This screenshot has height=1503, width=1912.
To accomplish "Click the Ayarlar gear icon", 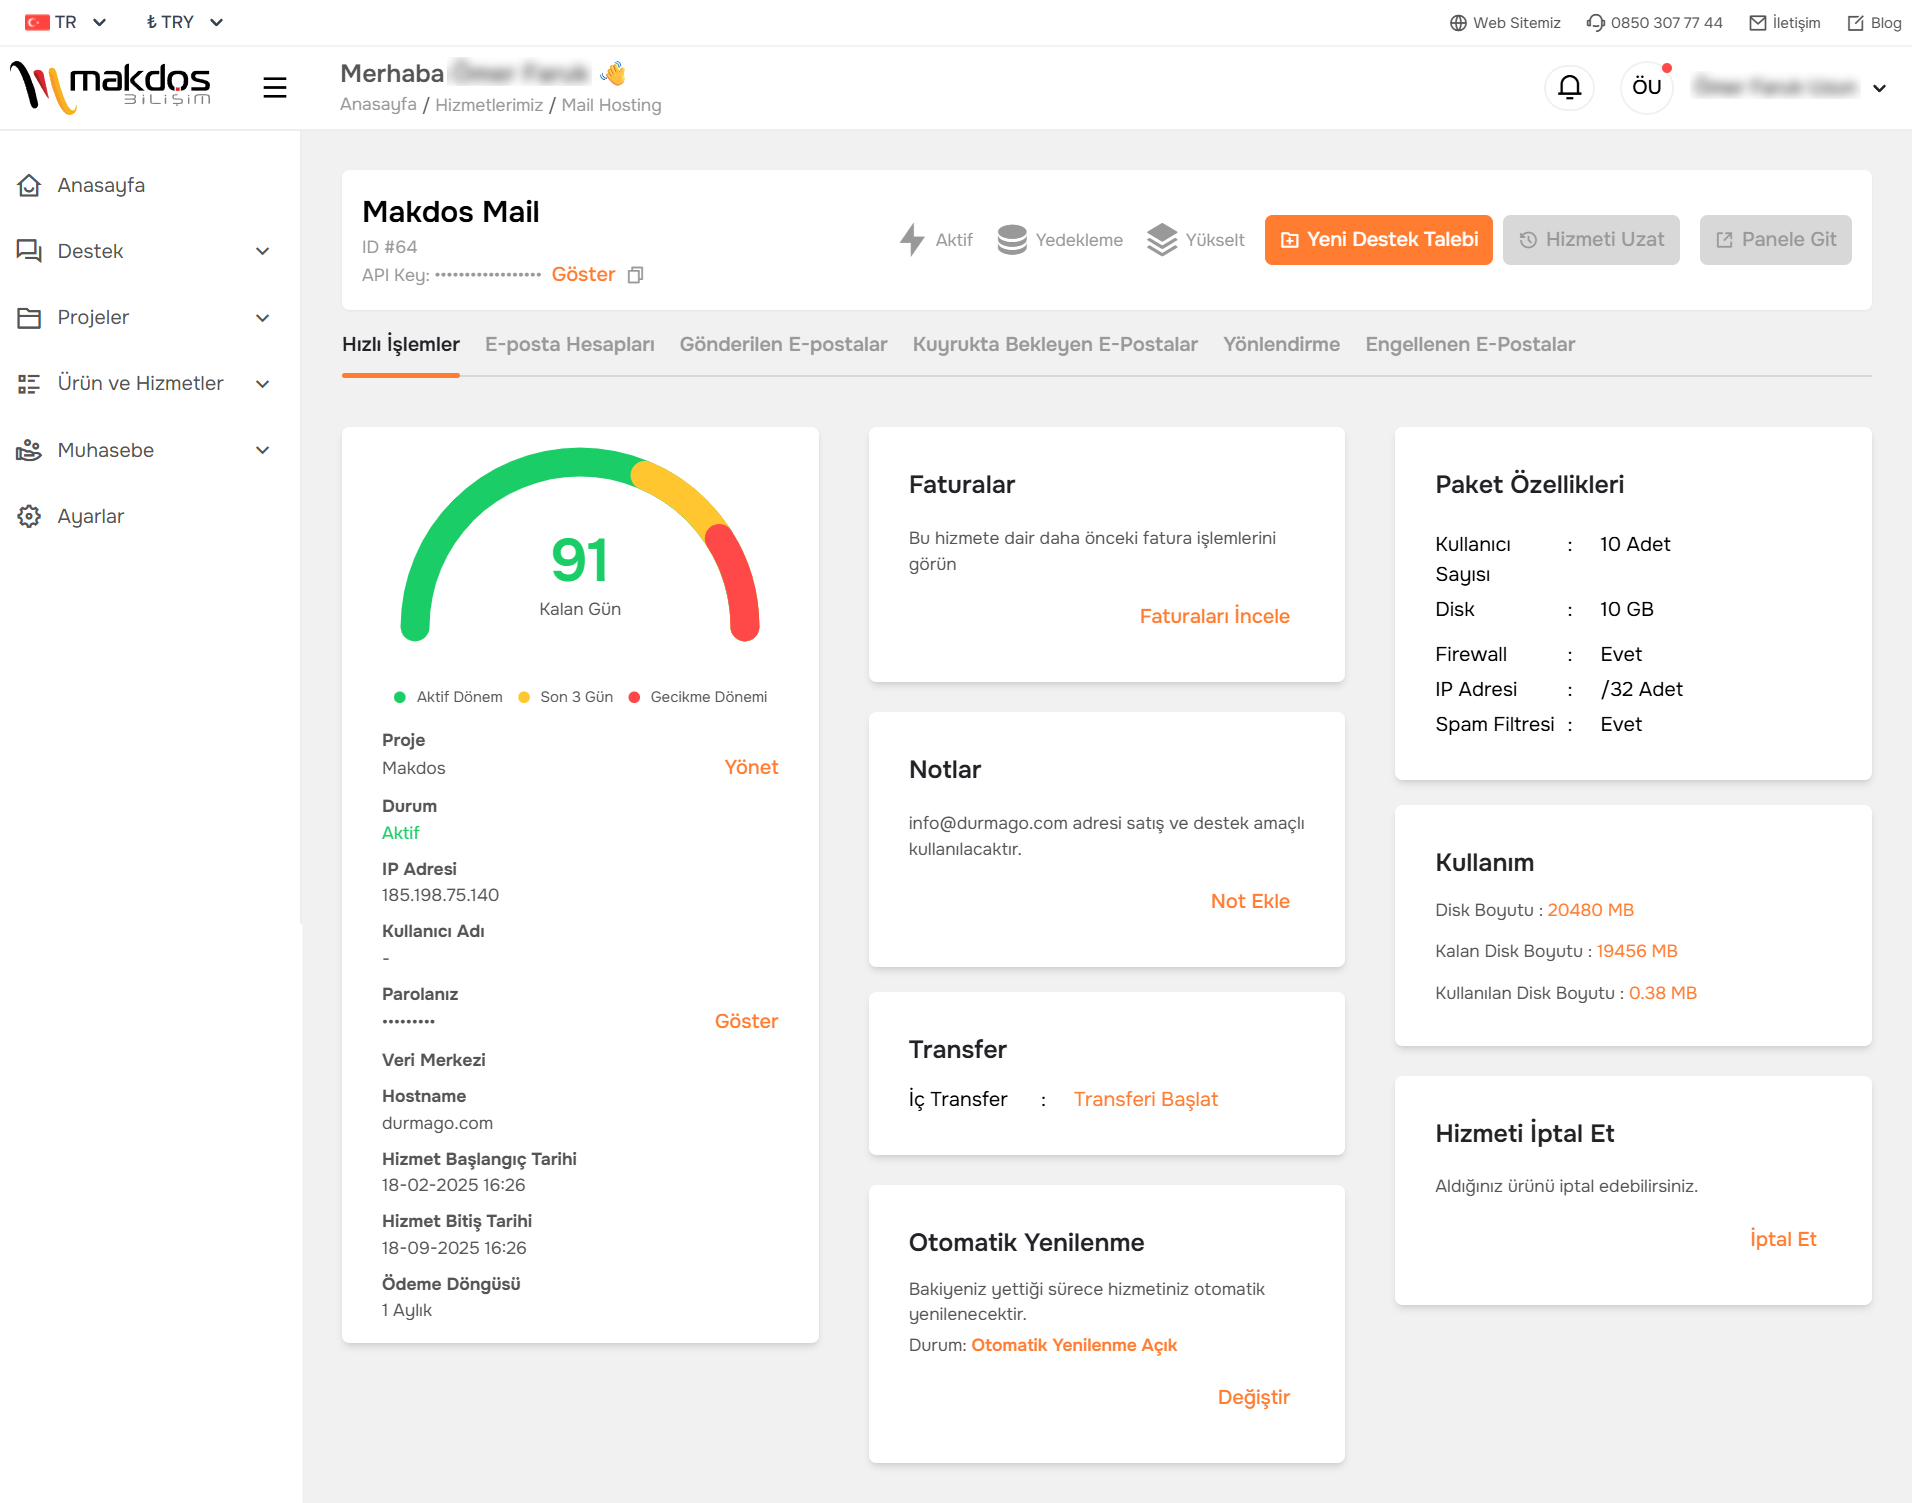I will [29, 516].
